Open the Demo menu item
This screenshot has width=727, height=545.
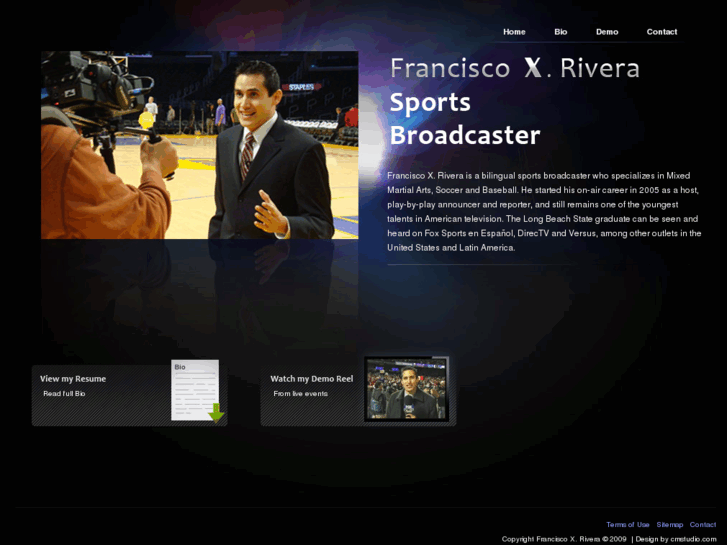click(607, 32)
